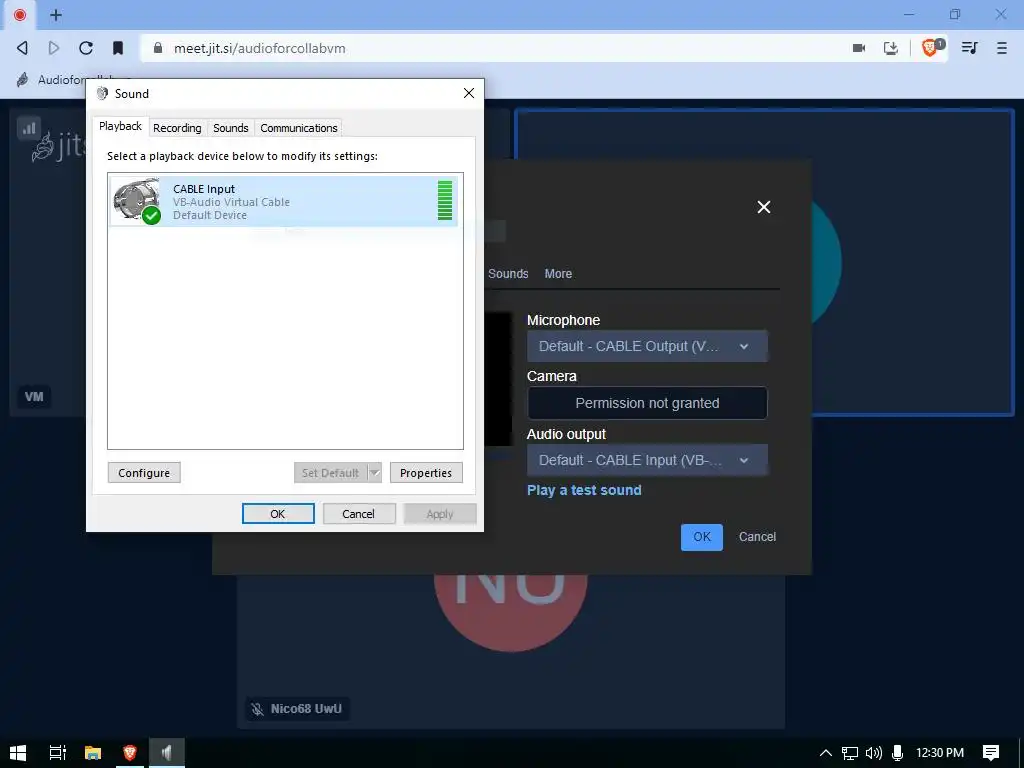Open the More tab in Jitsi settings
The height and width of the screenshot is (768, 1024).
pyautogui.click(x=558, y=274)
